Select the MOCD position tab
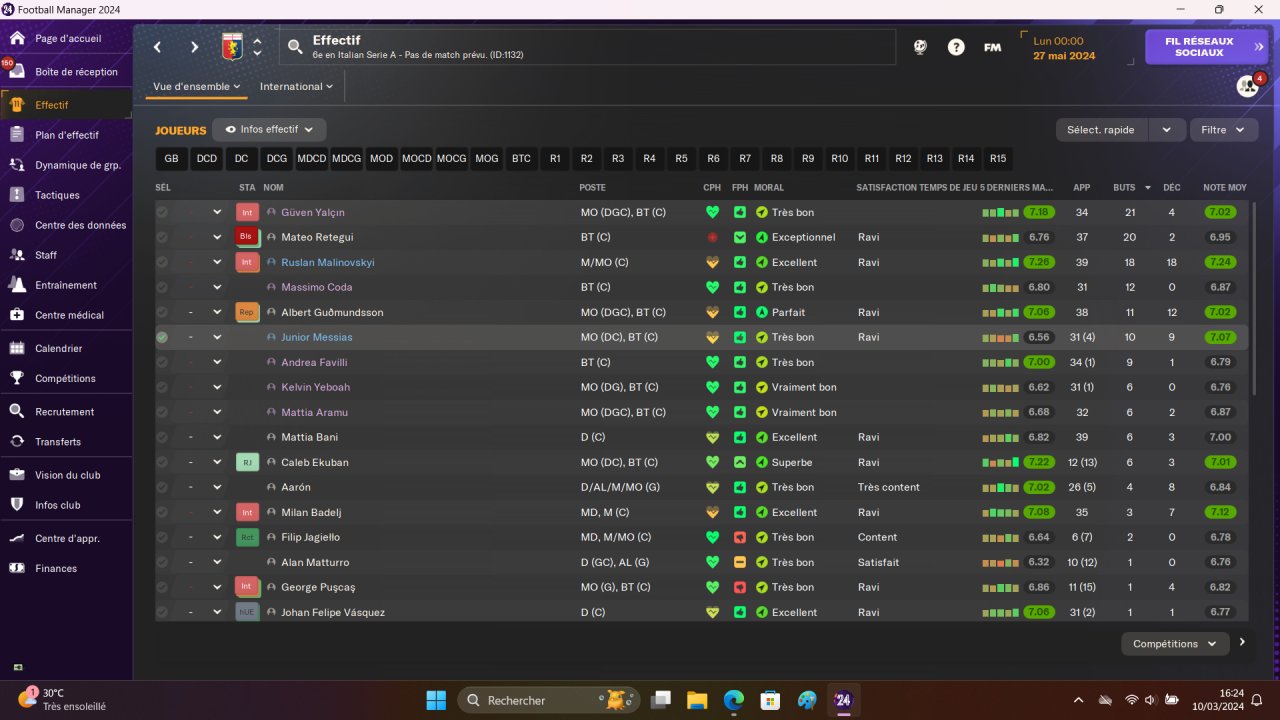1280x720 pixels. coord(416,159)
